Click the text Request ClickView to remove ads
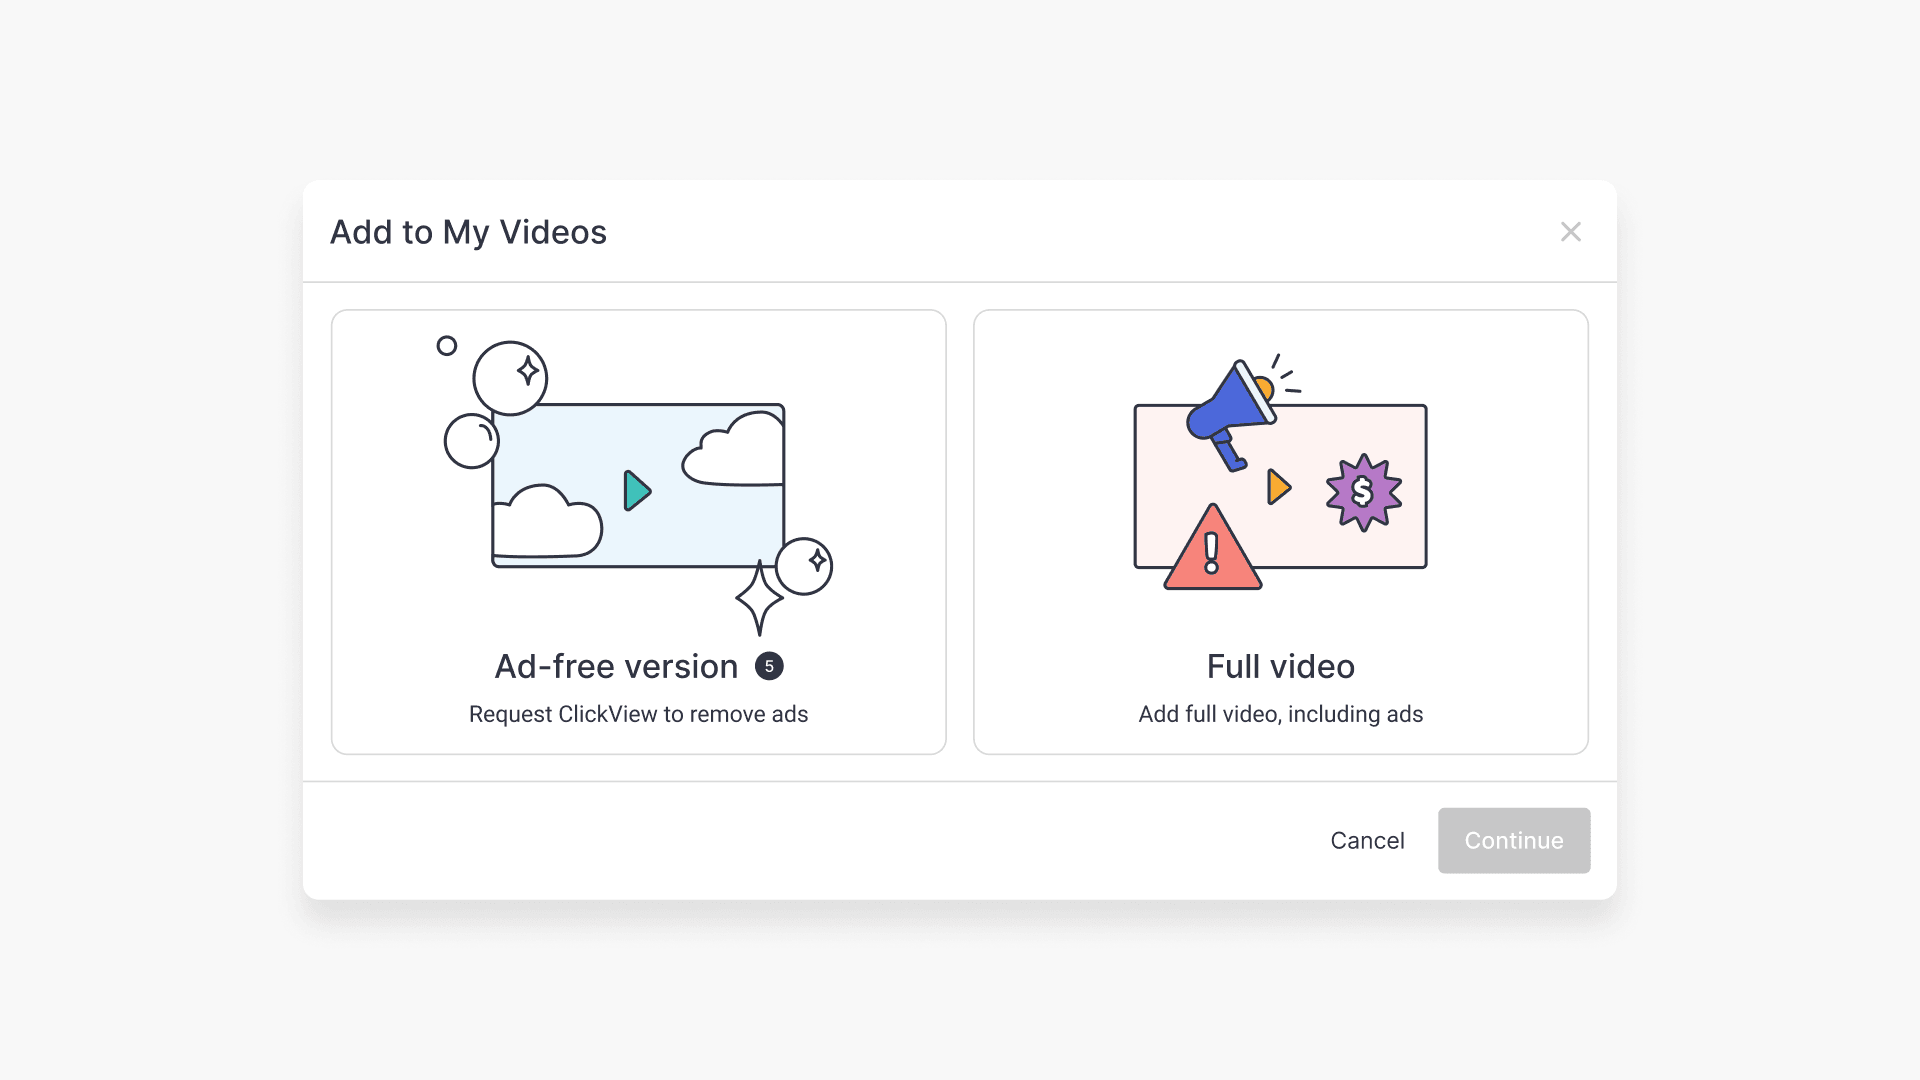The height and width of the screenshot is (1080, 1920). 639,714
